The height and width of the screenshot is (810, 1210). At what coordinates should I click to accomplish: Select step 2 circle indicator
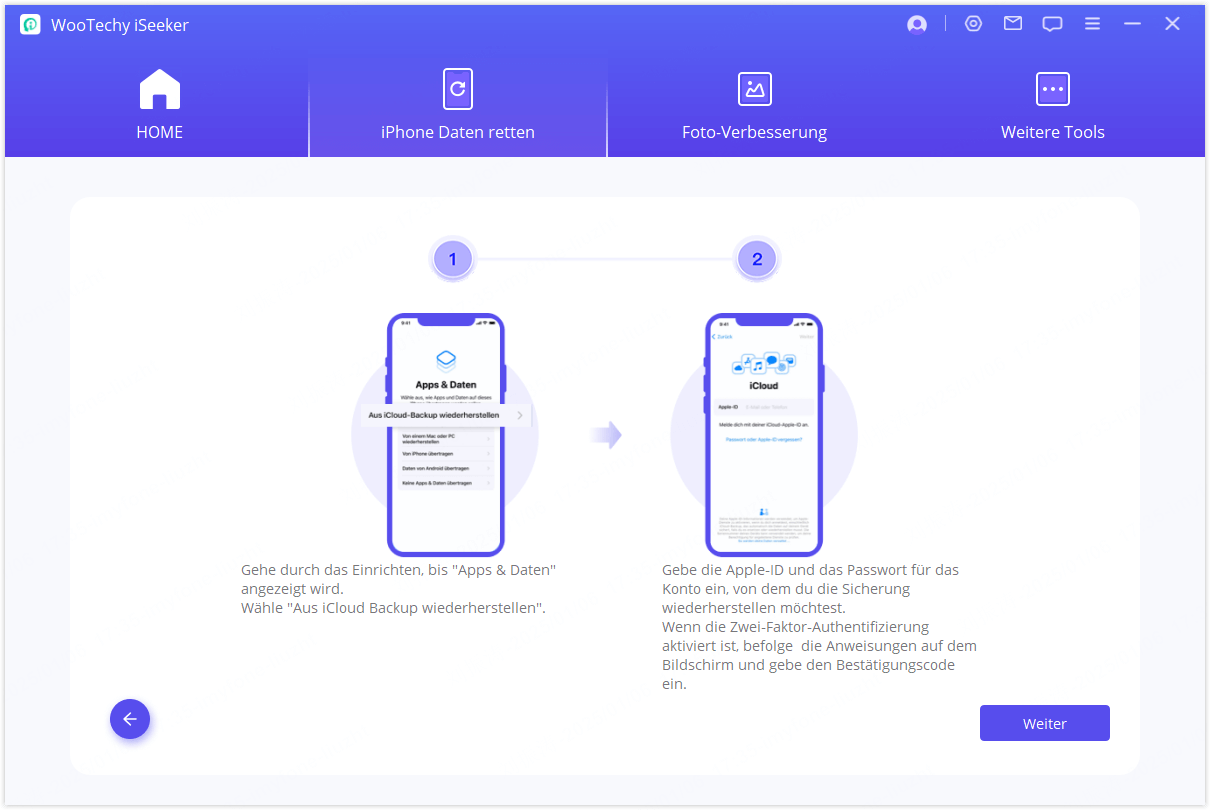[757, 260]
